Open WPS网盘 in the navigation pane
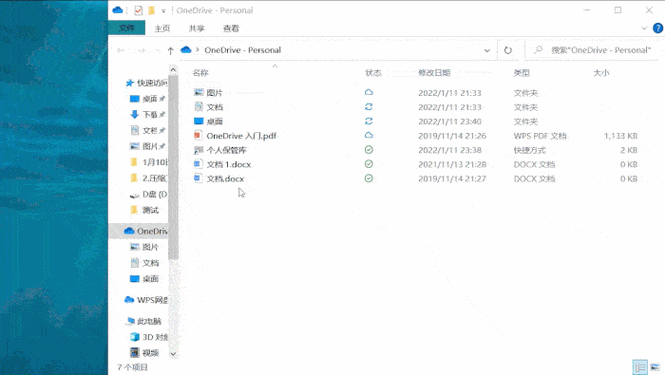The image size is (665, 375). coord(146,300)
